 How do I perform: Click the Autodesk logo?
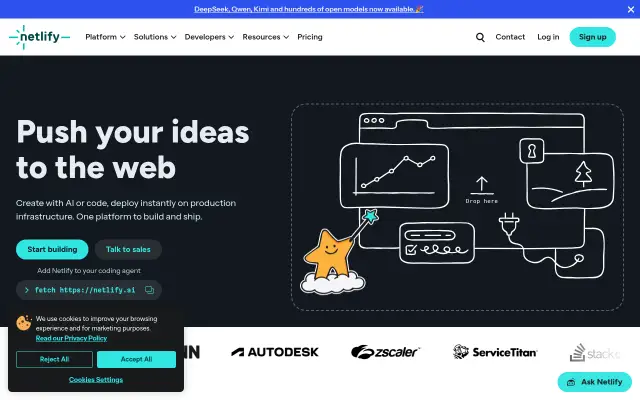coord(275,352)
